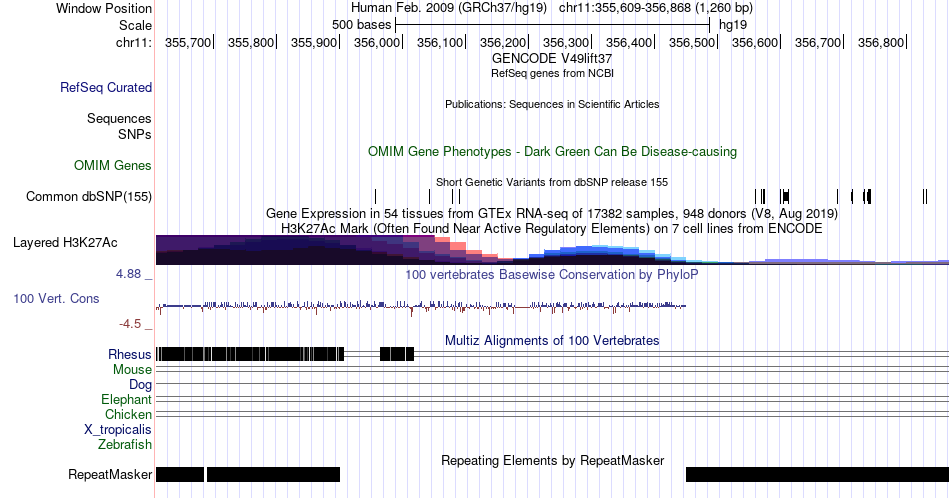This screenshot has height=498, width=950.
Task: Click the small Rhesus alignment block
Action: [397, 354]
